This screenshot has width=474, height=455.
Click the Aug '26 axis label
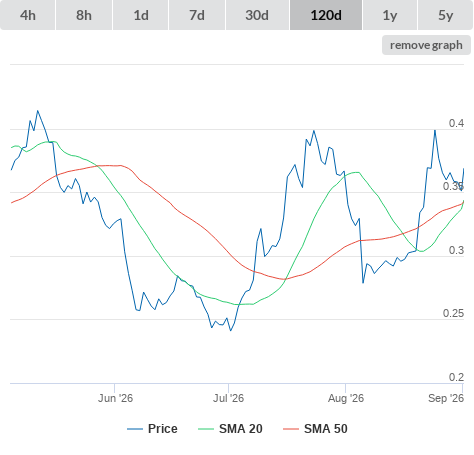click(346, 398)
